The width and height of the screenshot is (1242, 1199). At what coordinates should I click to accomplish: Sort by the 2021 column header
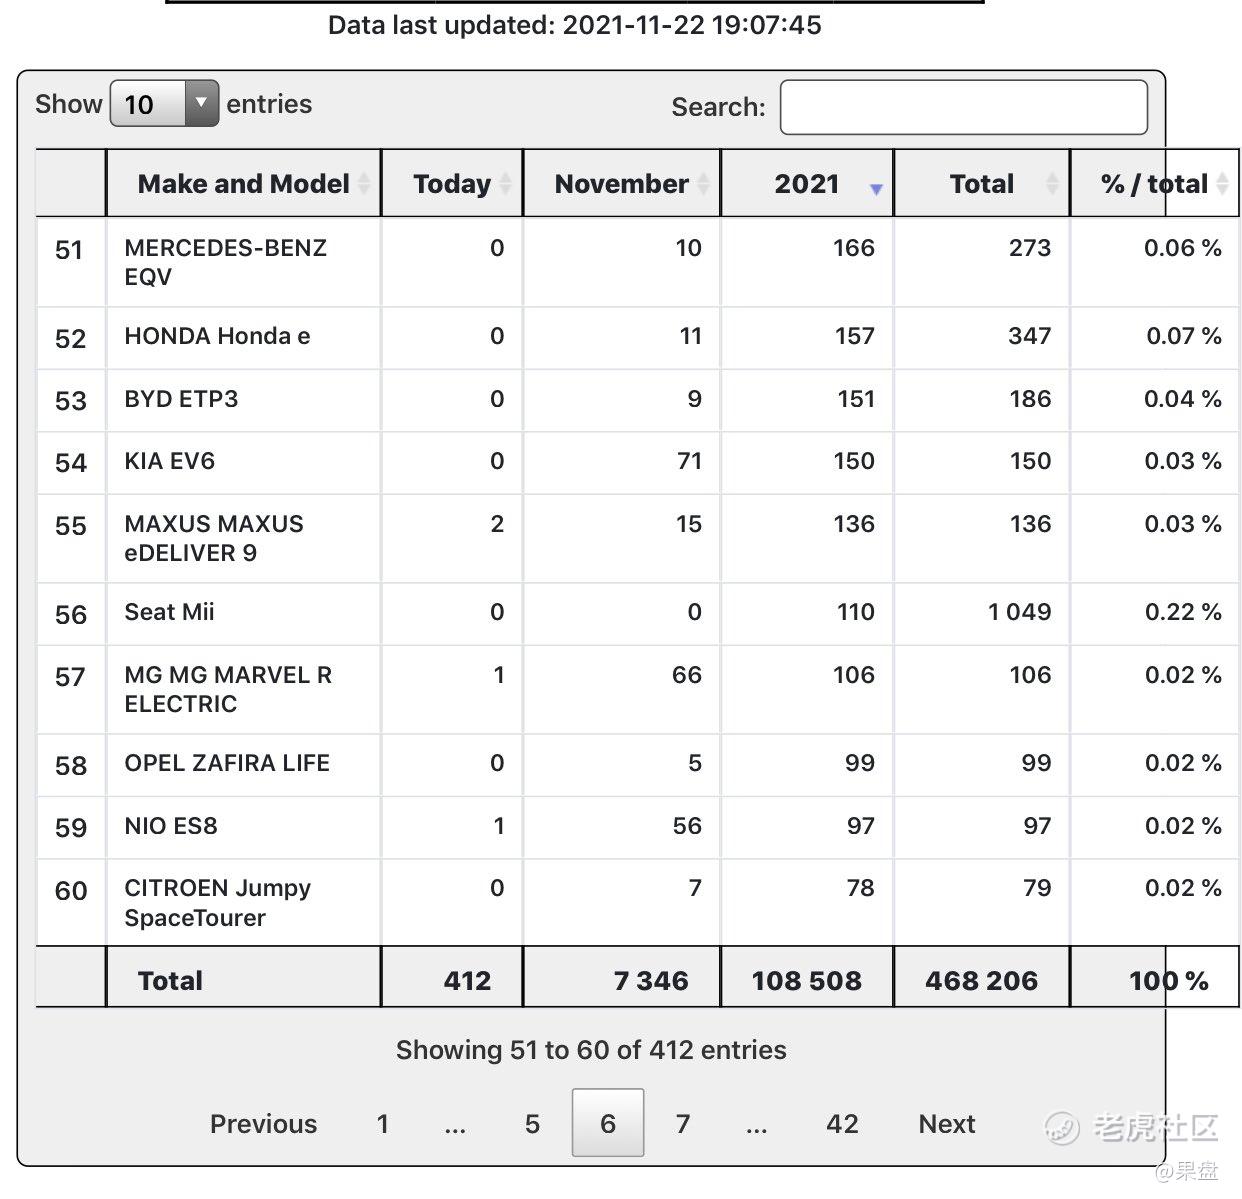click(x=807, y=183)
